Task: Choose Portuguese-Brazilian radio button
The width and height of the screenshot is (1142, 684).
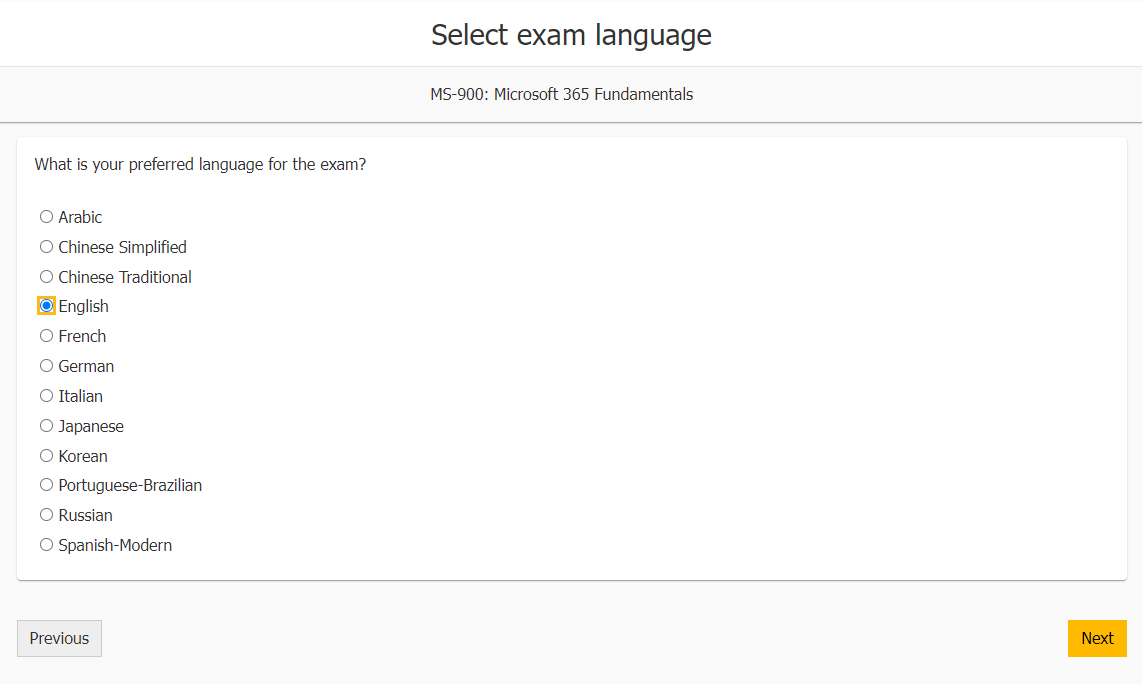Action: (x=47, y=485)
